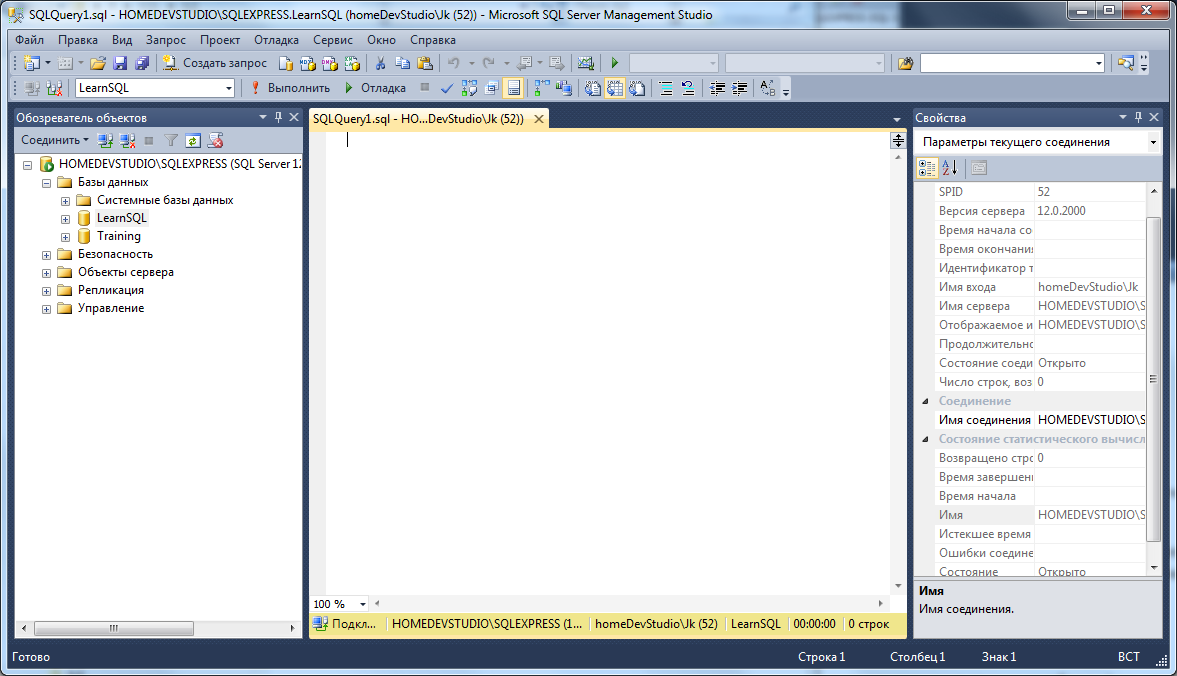Click the MDX query icon
The height and width of the screenshot is (676, 1177).
pyautogui.click(x=308, y=64)
